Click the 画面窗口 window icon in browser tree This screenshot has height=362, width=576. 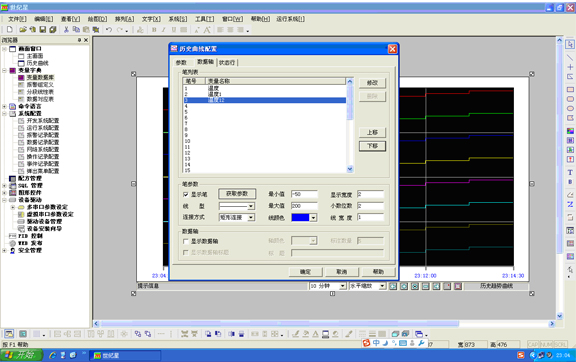tap(12, 49)
